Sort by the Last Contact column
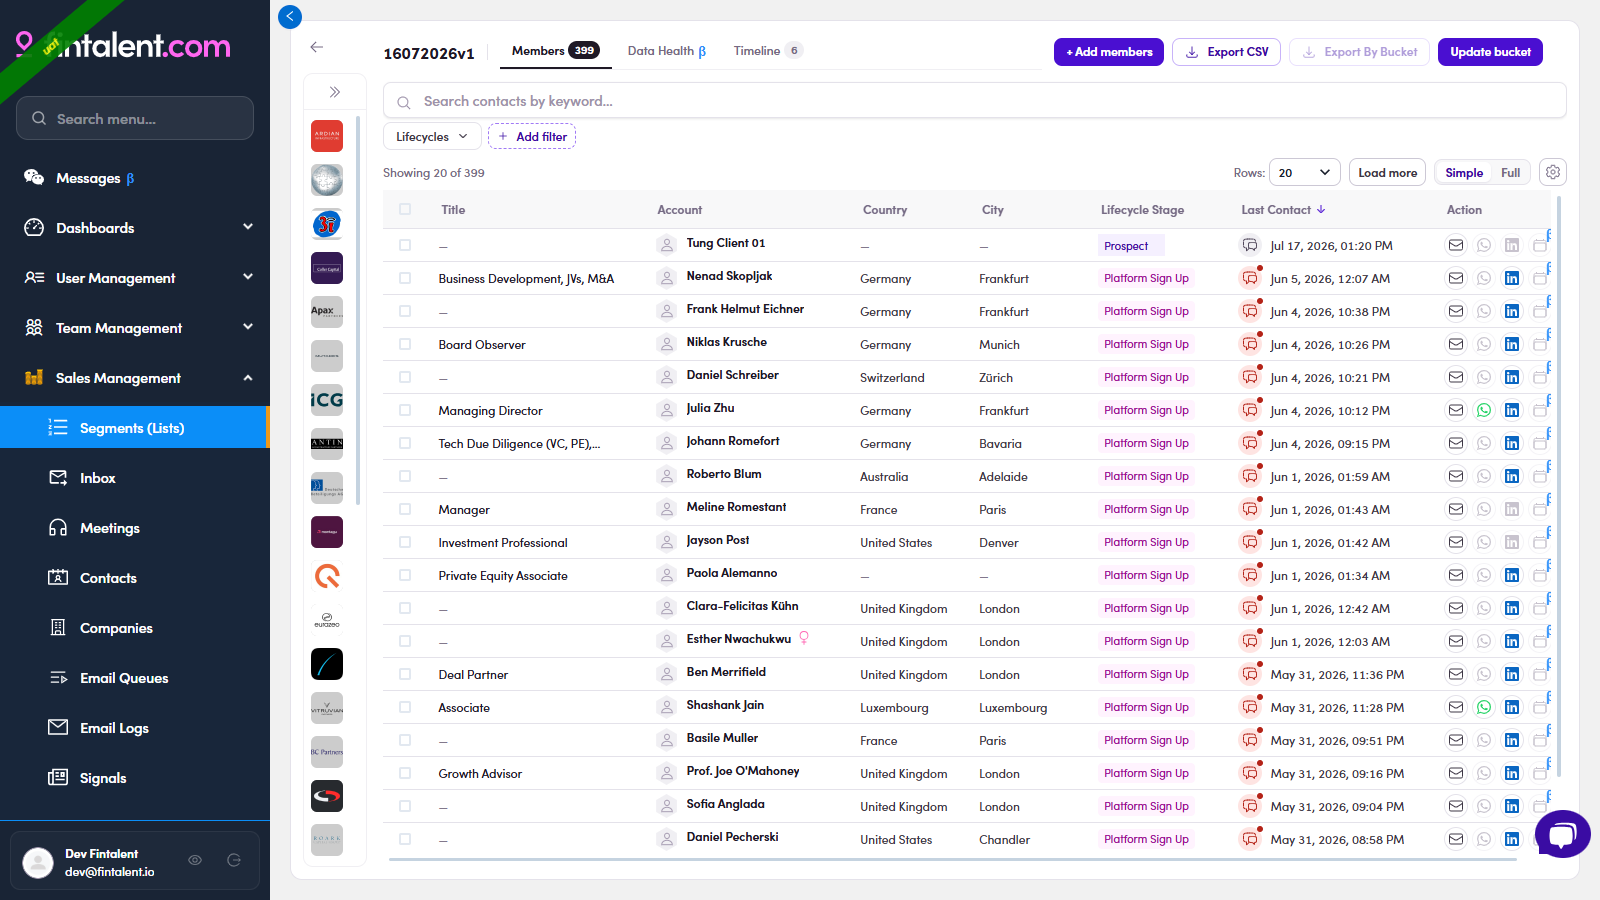Viewport: 1600px width, 900px height. point(1283,210)
